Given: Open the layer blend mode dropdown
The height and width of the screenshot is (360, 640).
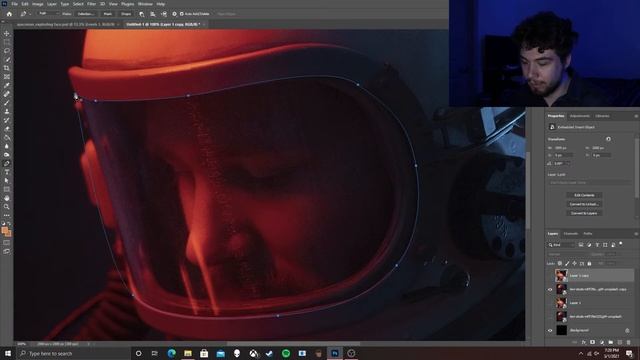Looking at the screenshot, I should click(x=567, y=254).
